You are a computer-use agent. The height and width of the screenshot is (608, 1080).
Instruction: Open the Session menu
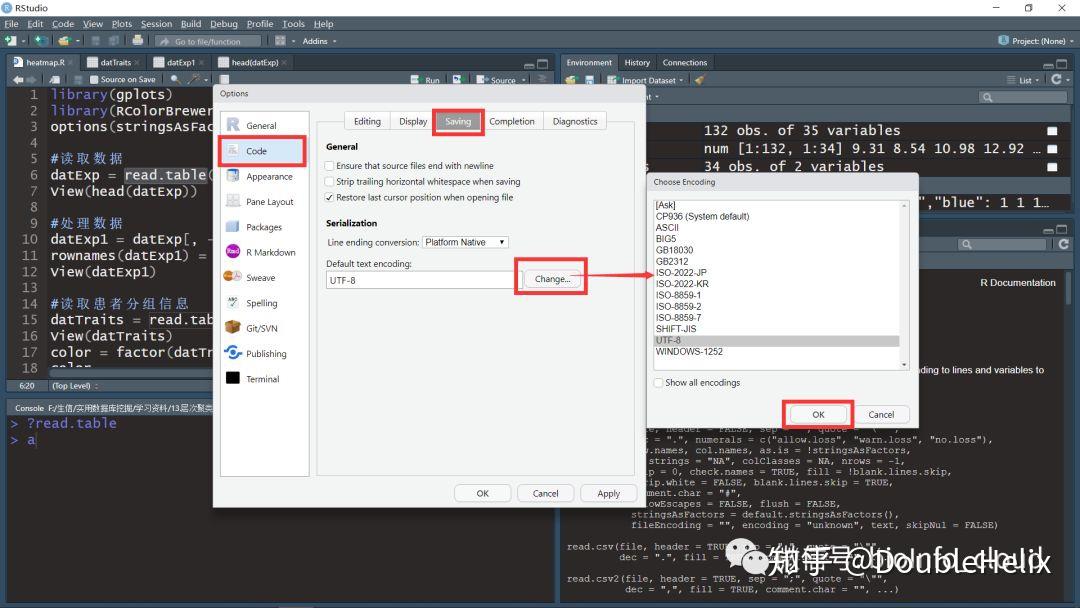156,23
